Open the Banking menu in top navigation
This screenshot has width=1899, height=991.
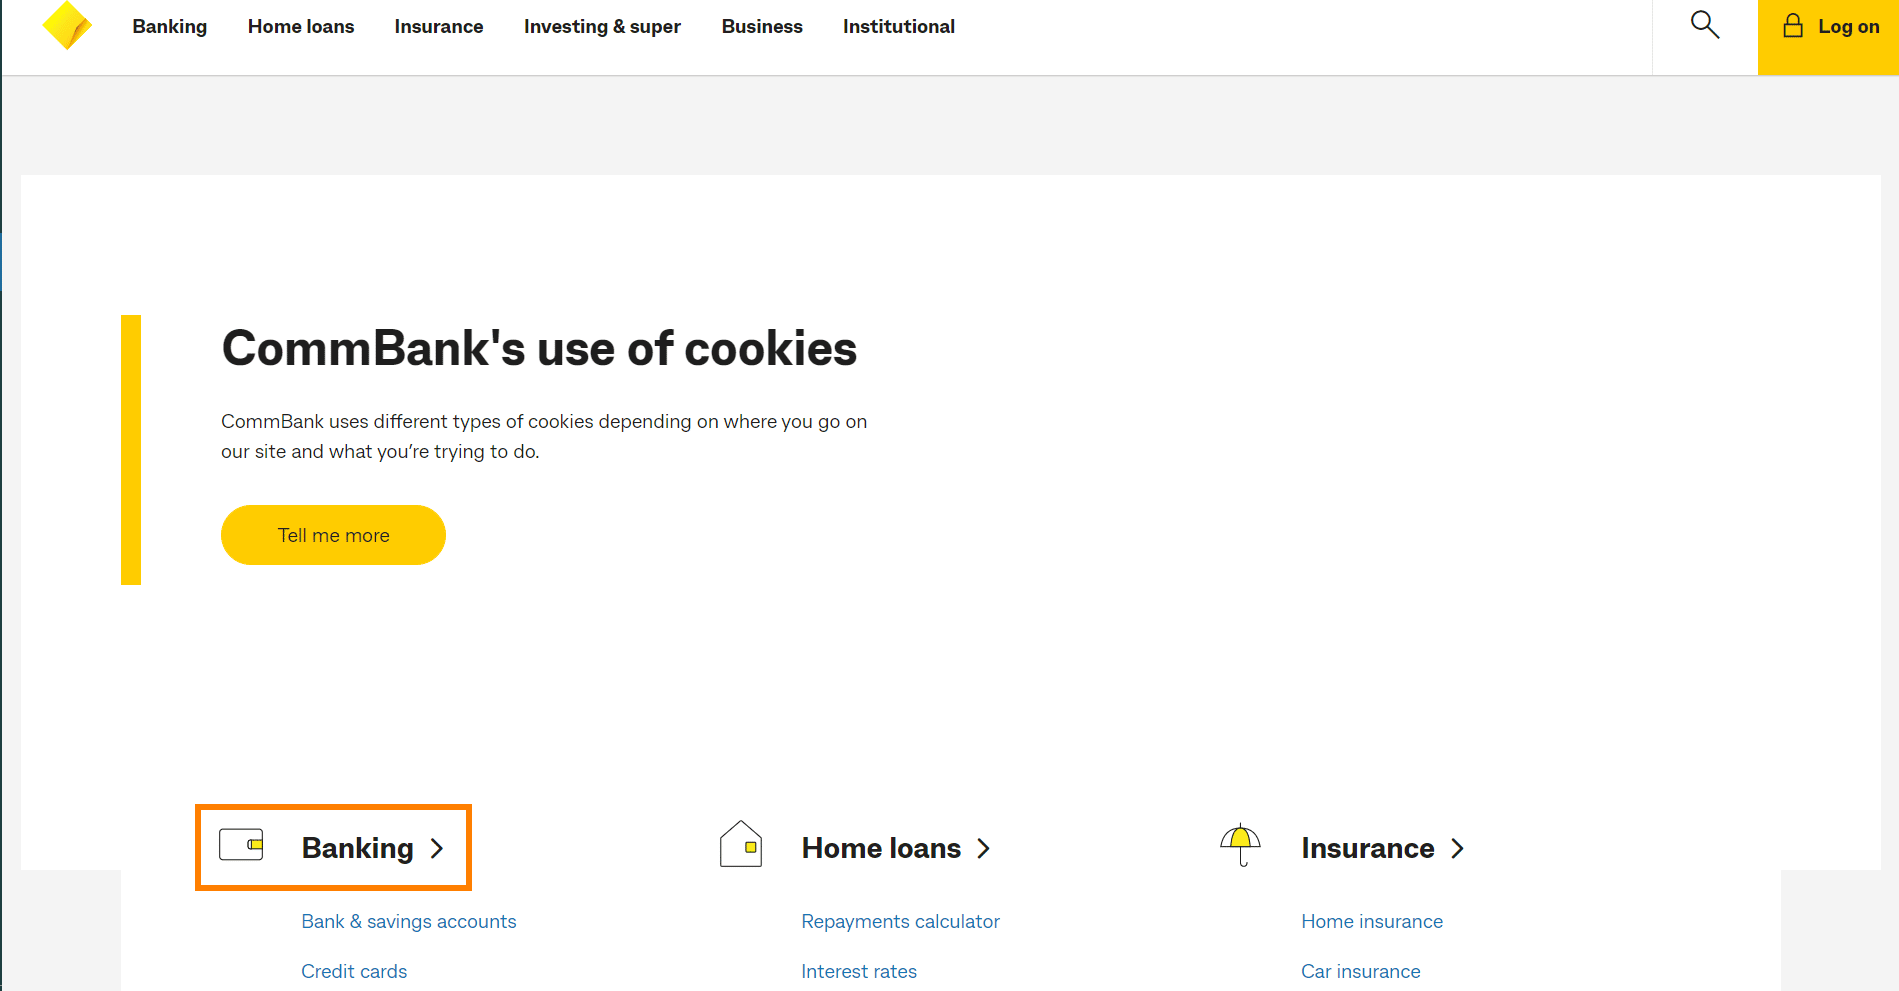pos(170,27)
